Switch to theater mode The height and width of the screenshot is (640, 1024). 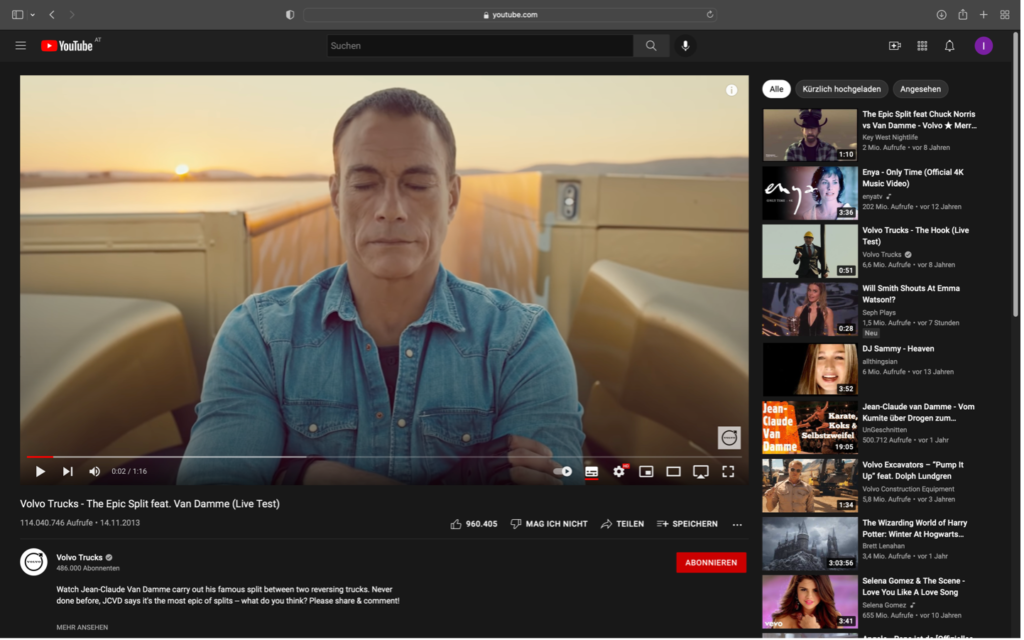point(673,472)
